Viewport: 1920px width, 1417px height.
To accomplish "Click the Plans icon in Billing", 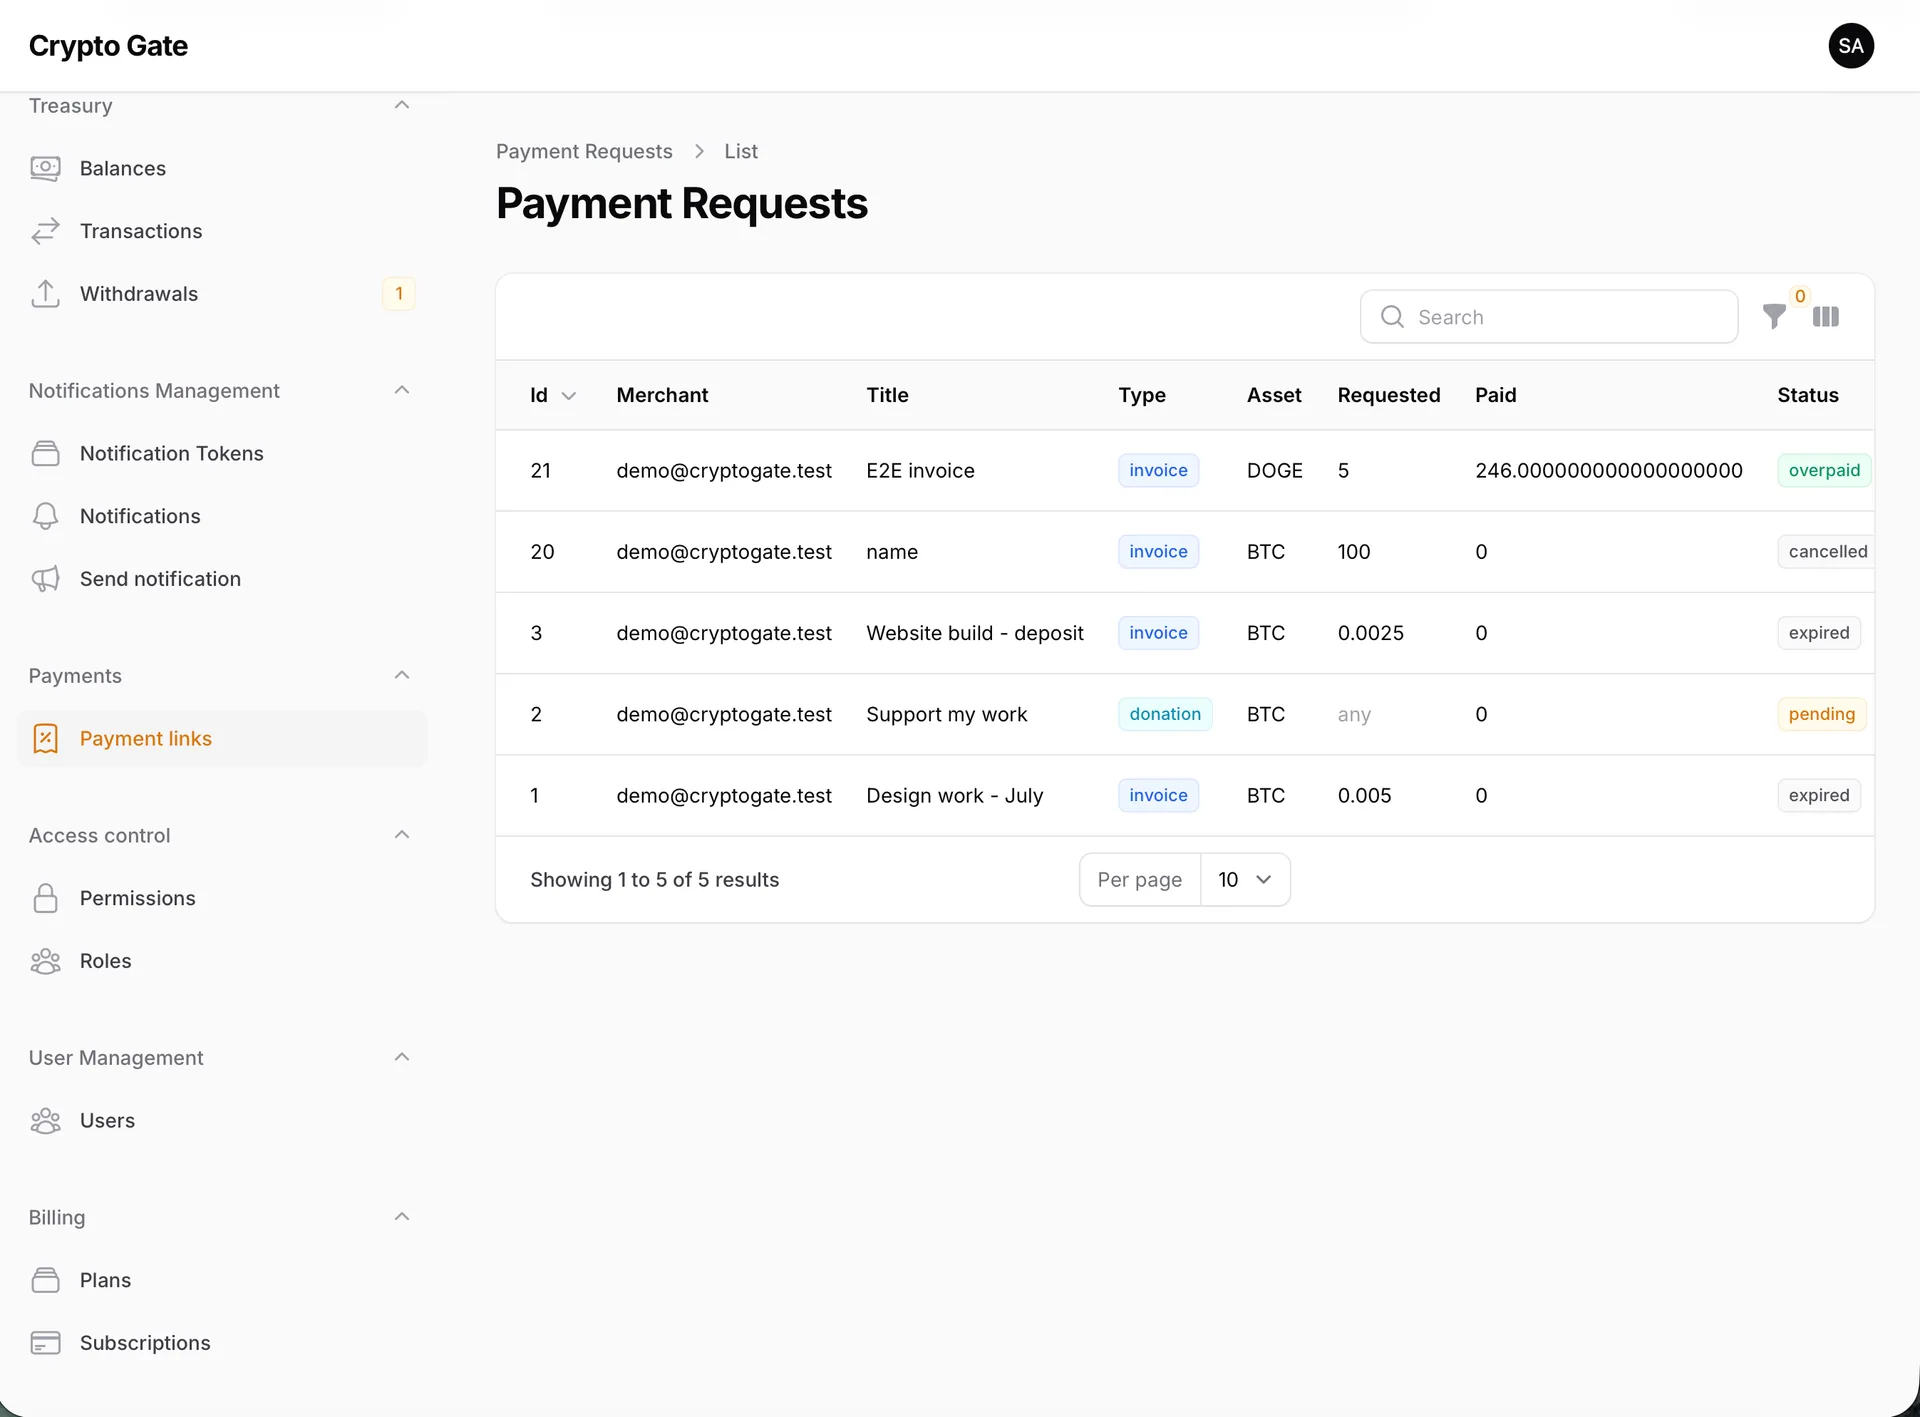I will 45,1280.
